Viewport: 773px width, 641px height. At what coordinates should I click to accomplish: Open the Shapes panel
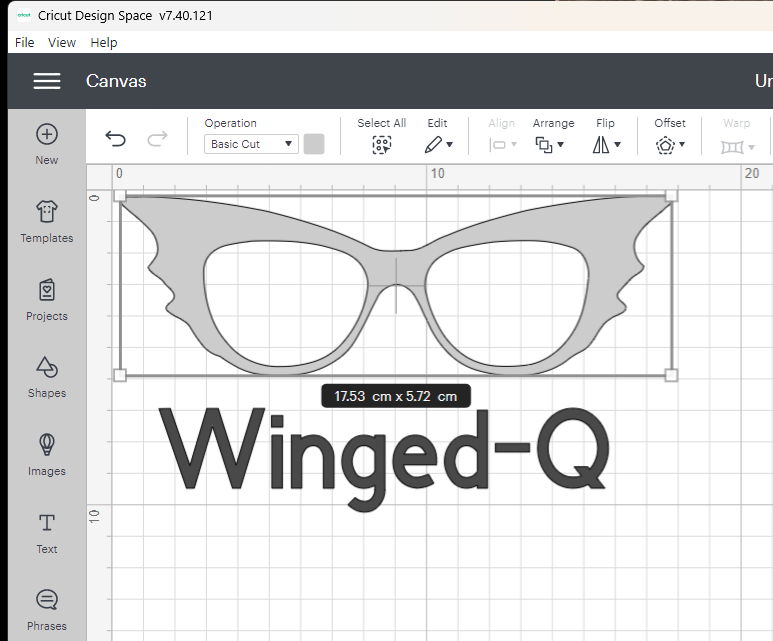point(47,367)
